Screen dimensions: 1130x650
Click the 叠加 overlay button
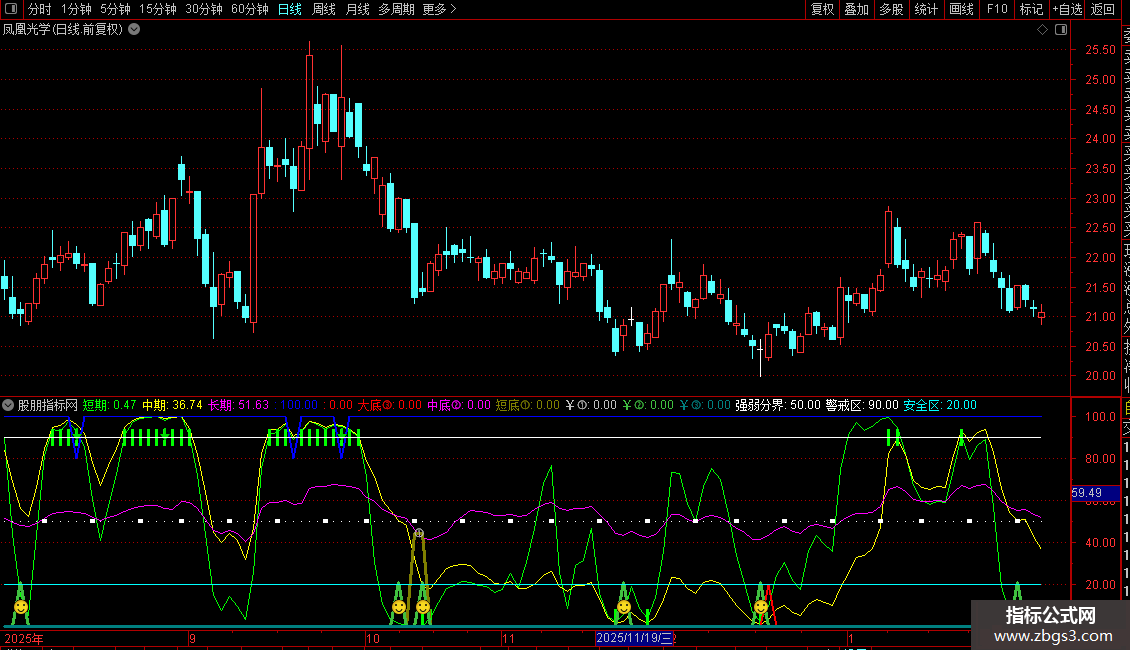click(x=856, y=10)
